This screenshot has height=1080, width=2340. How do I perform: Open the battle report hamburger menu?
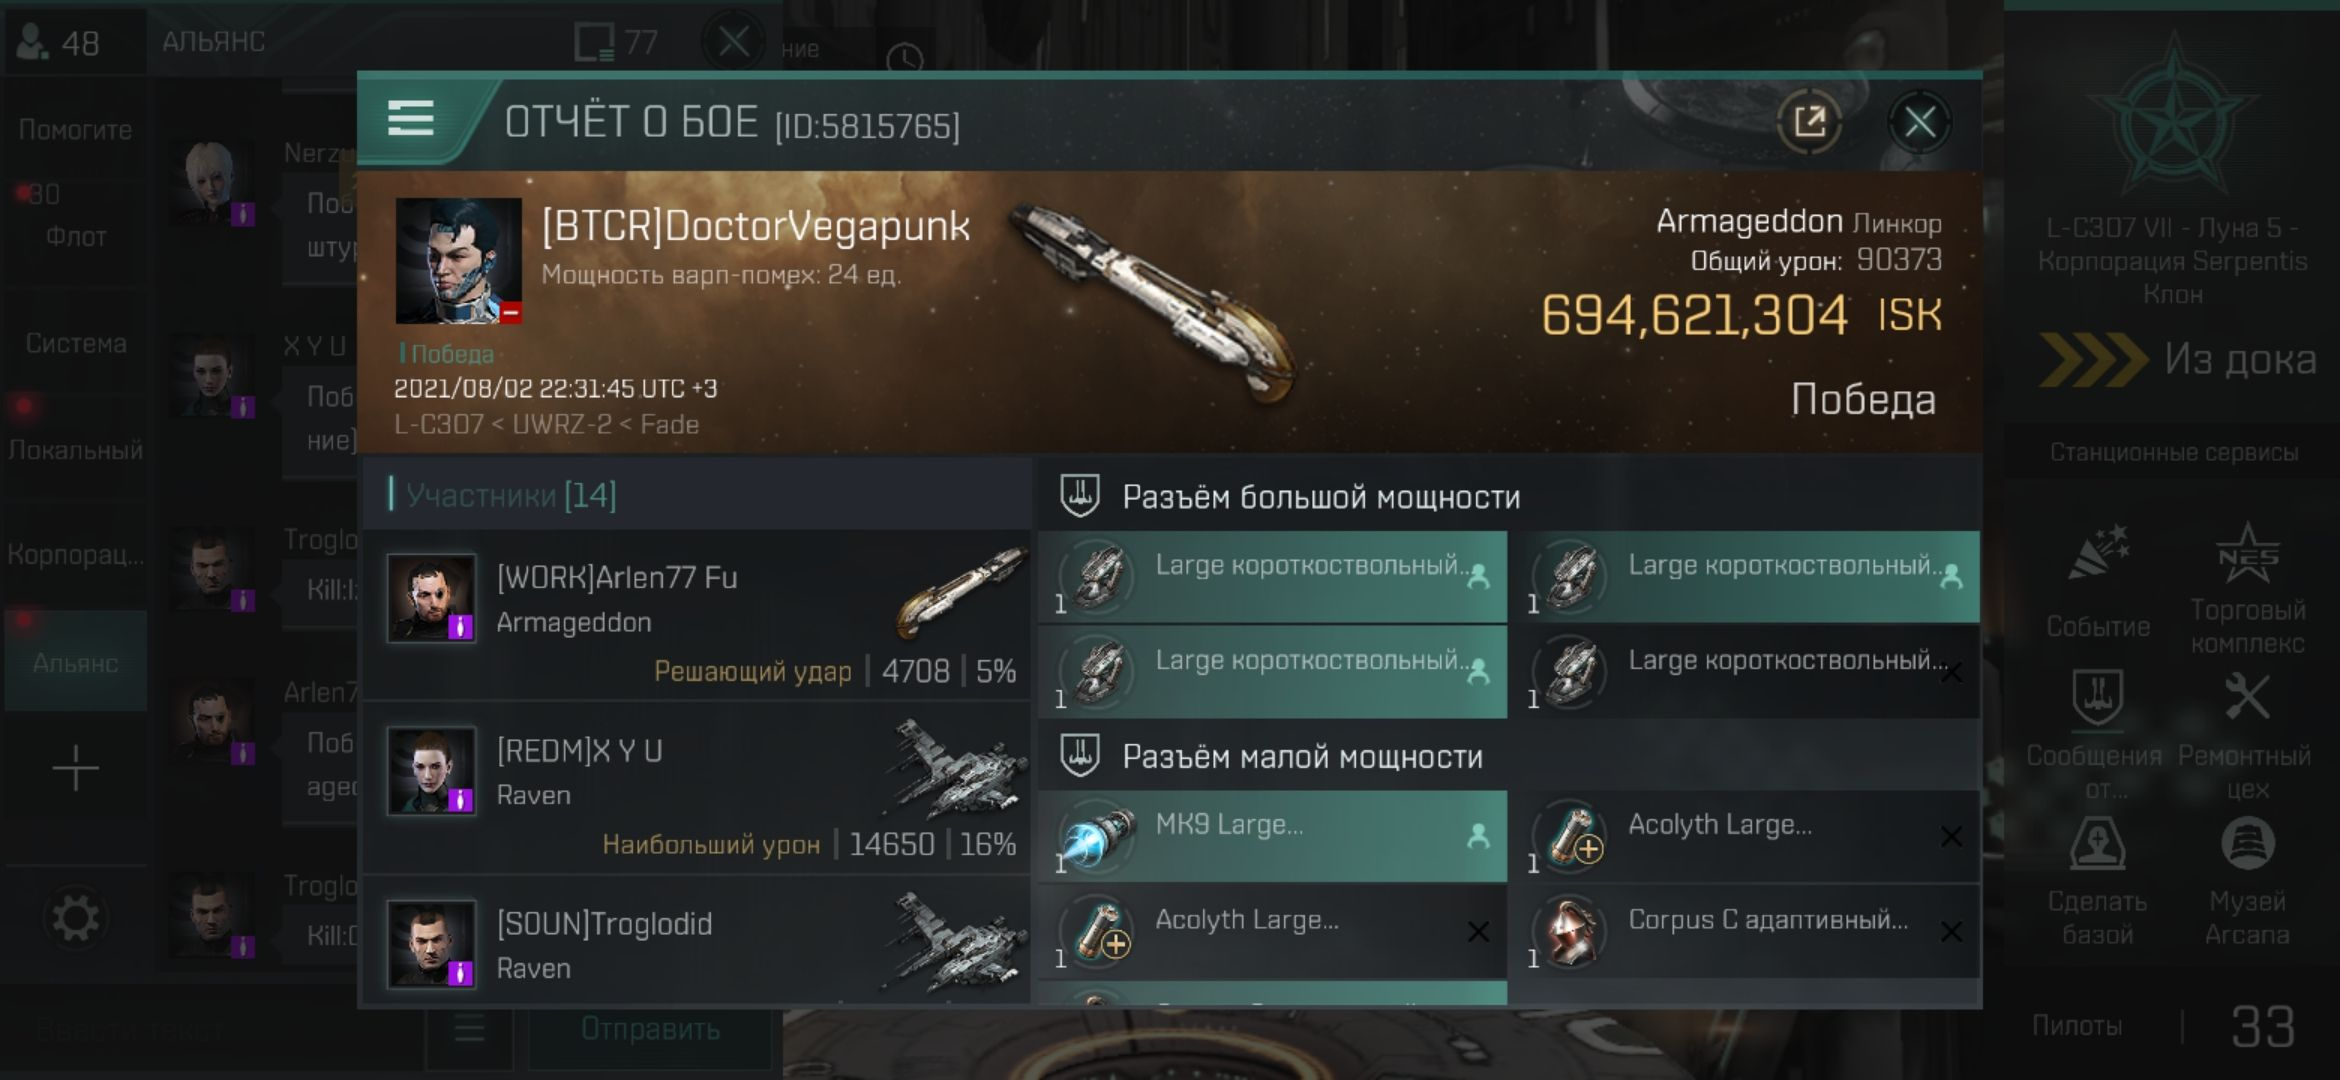coord(410,119)
